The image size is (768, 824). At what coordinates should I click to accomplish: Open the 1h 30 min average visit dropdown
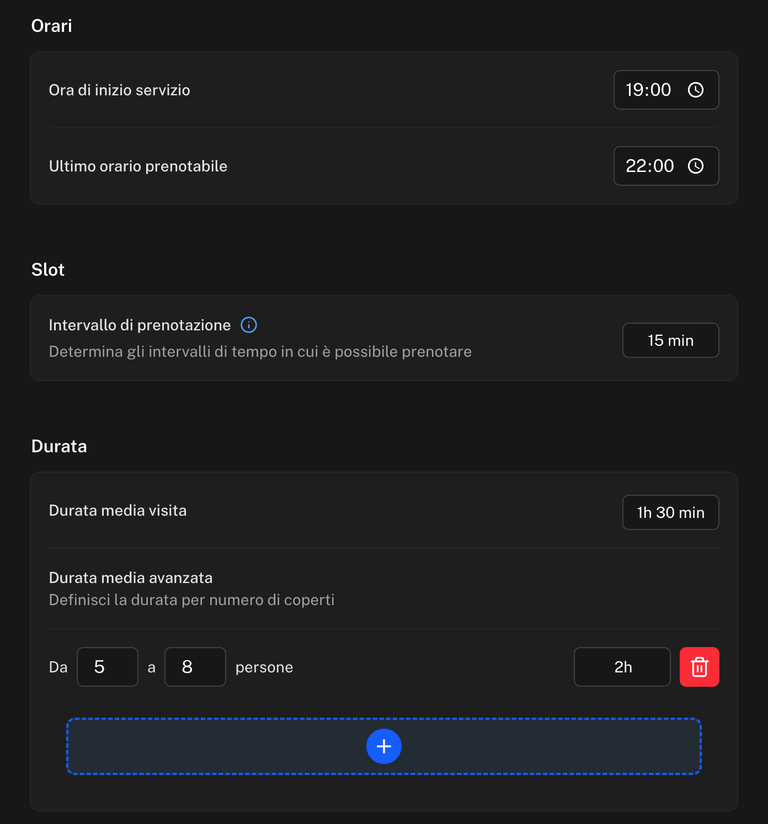tap(670, 512)
